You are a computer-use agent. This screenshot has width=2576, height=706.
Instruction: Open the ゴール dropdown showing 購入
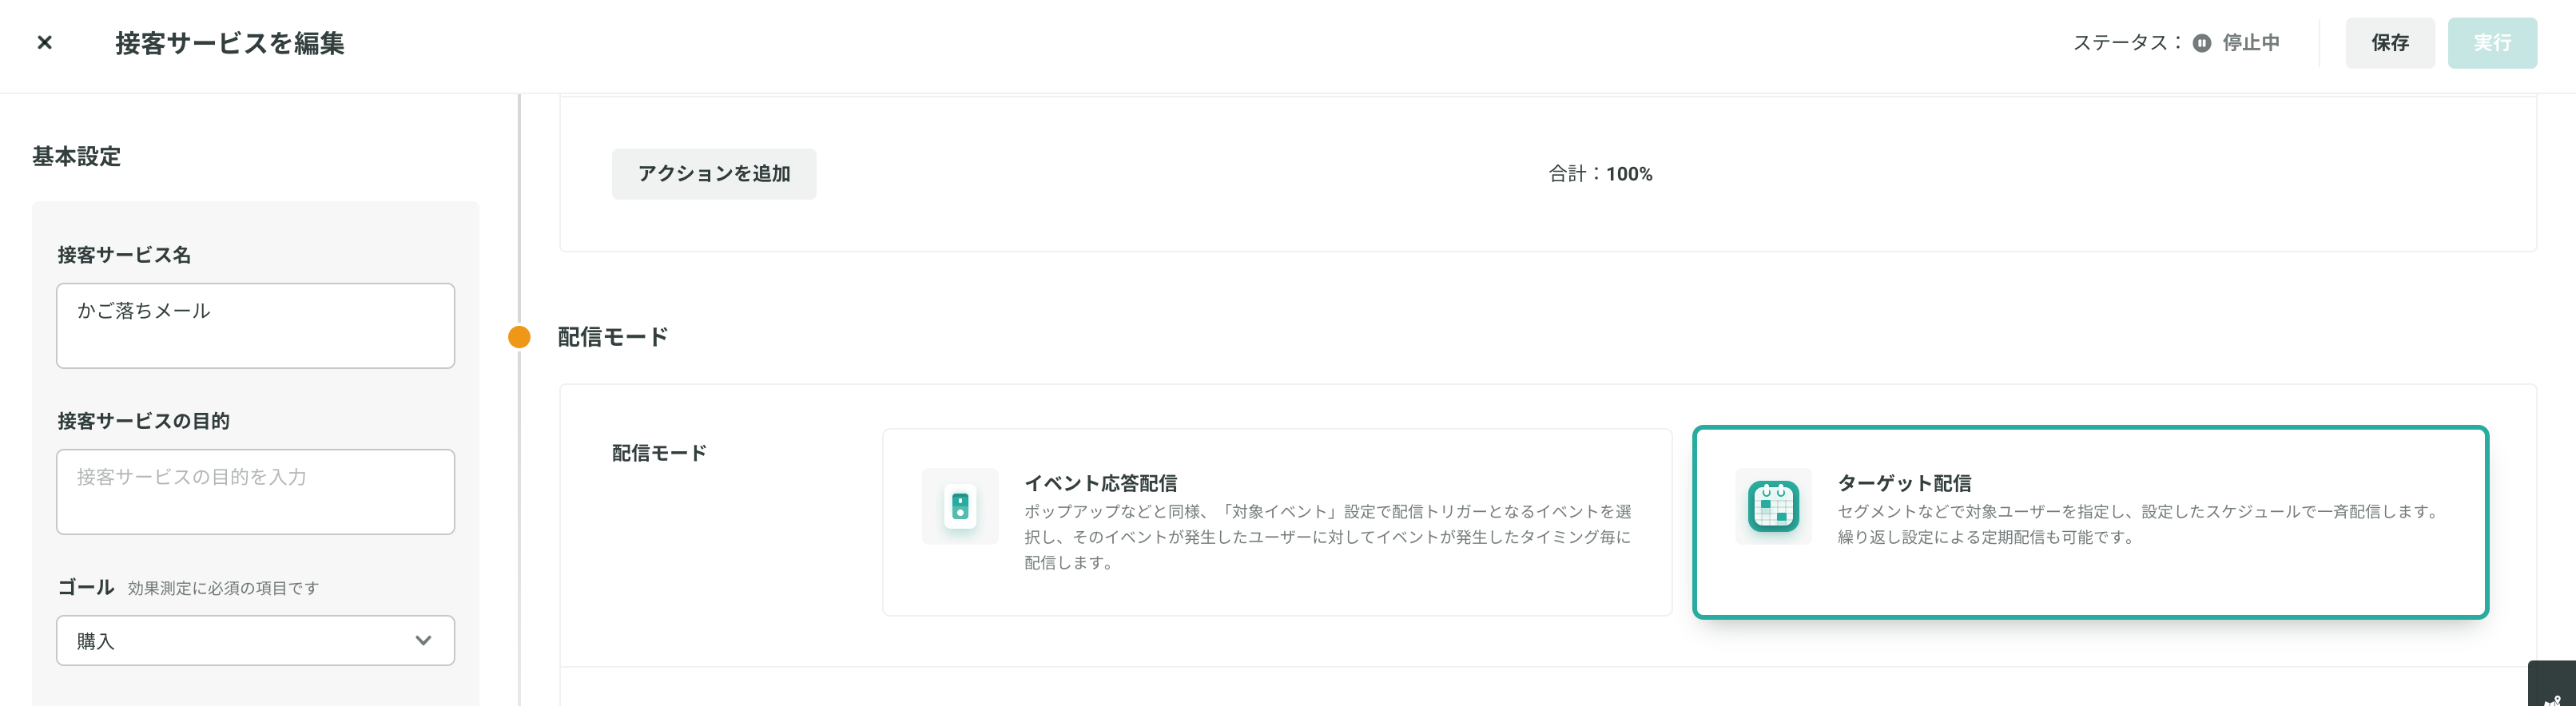(255, 641)
